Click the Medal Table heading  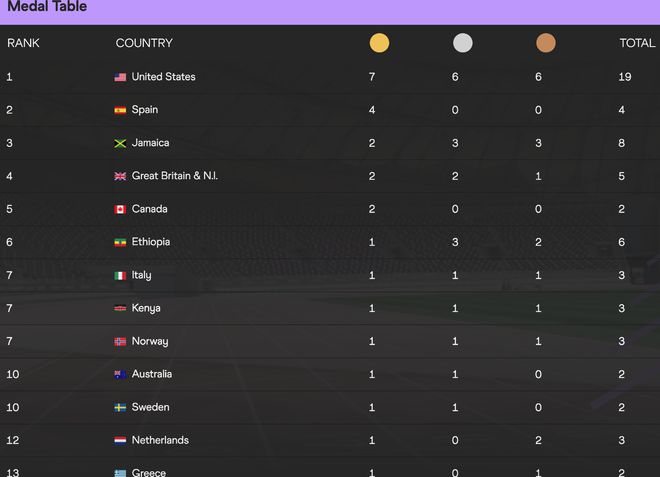(x=47, y=6)
